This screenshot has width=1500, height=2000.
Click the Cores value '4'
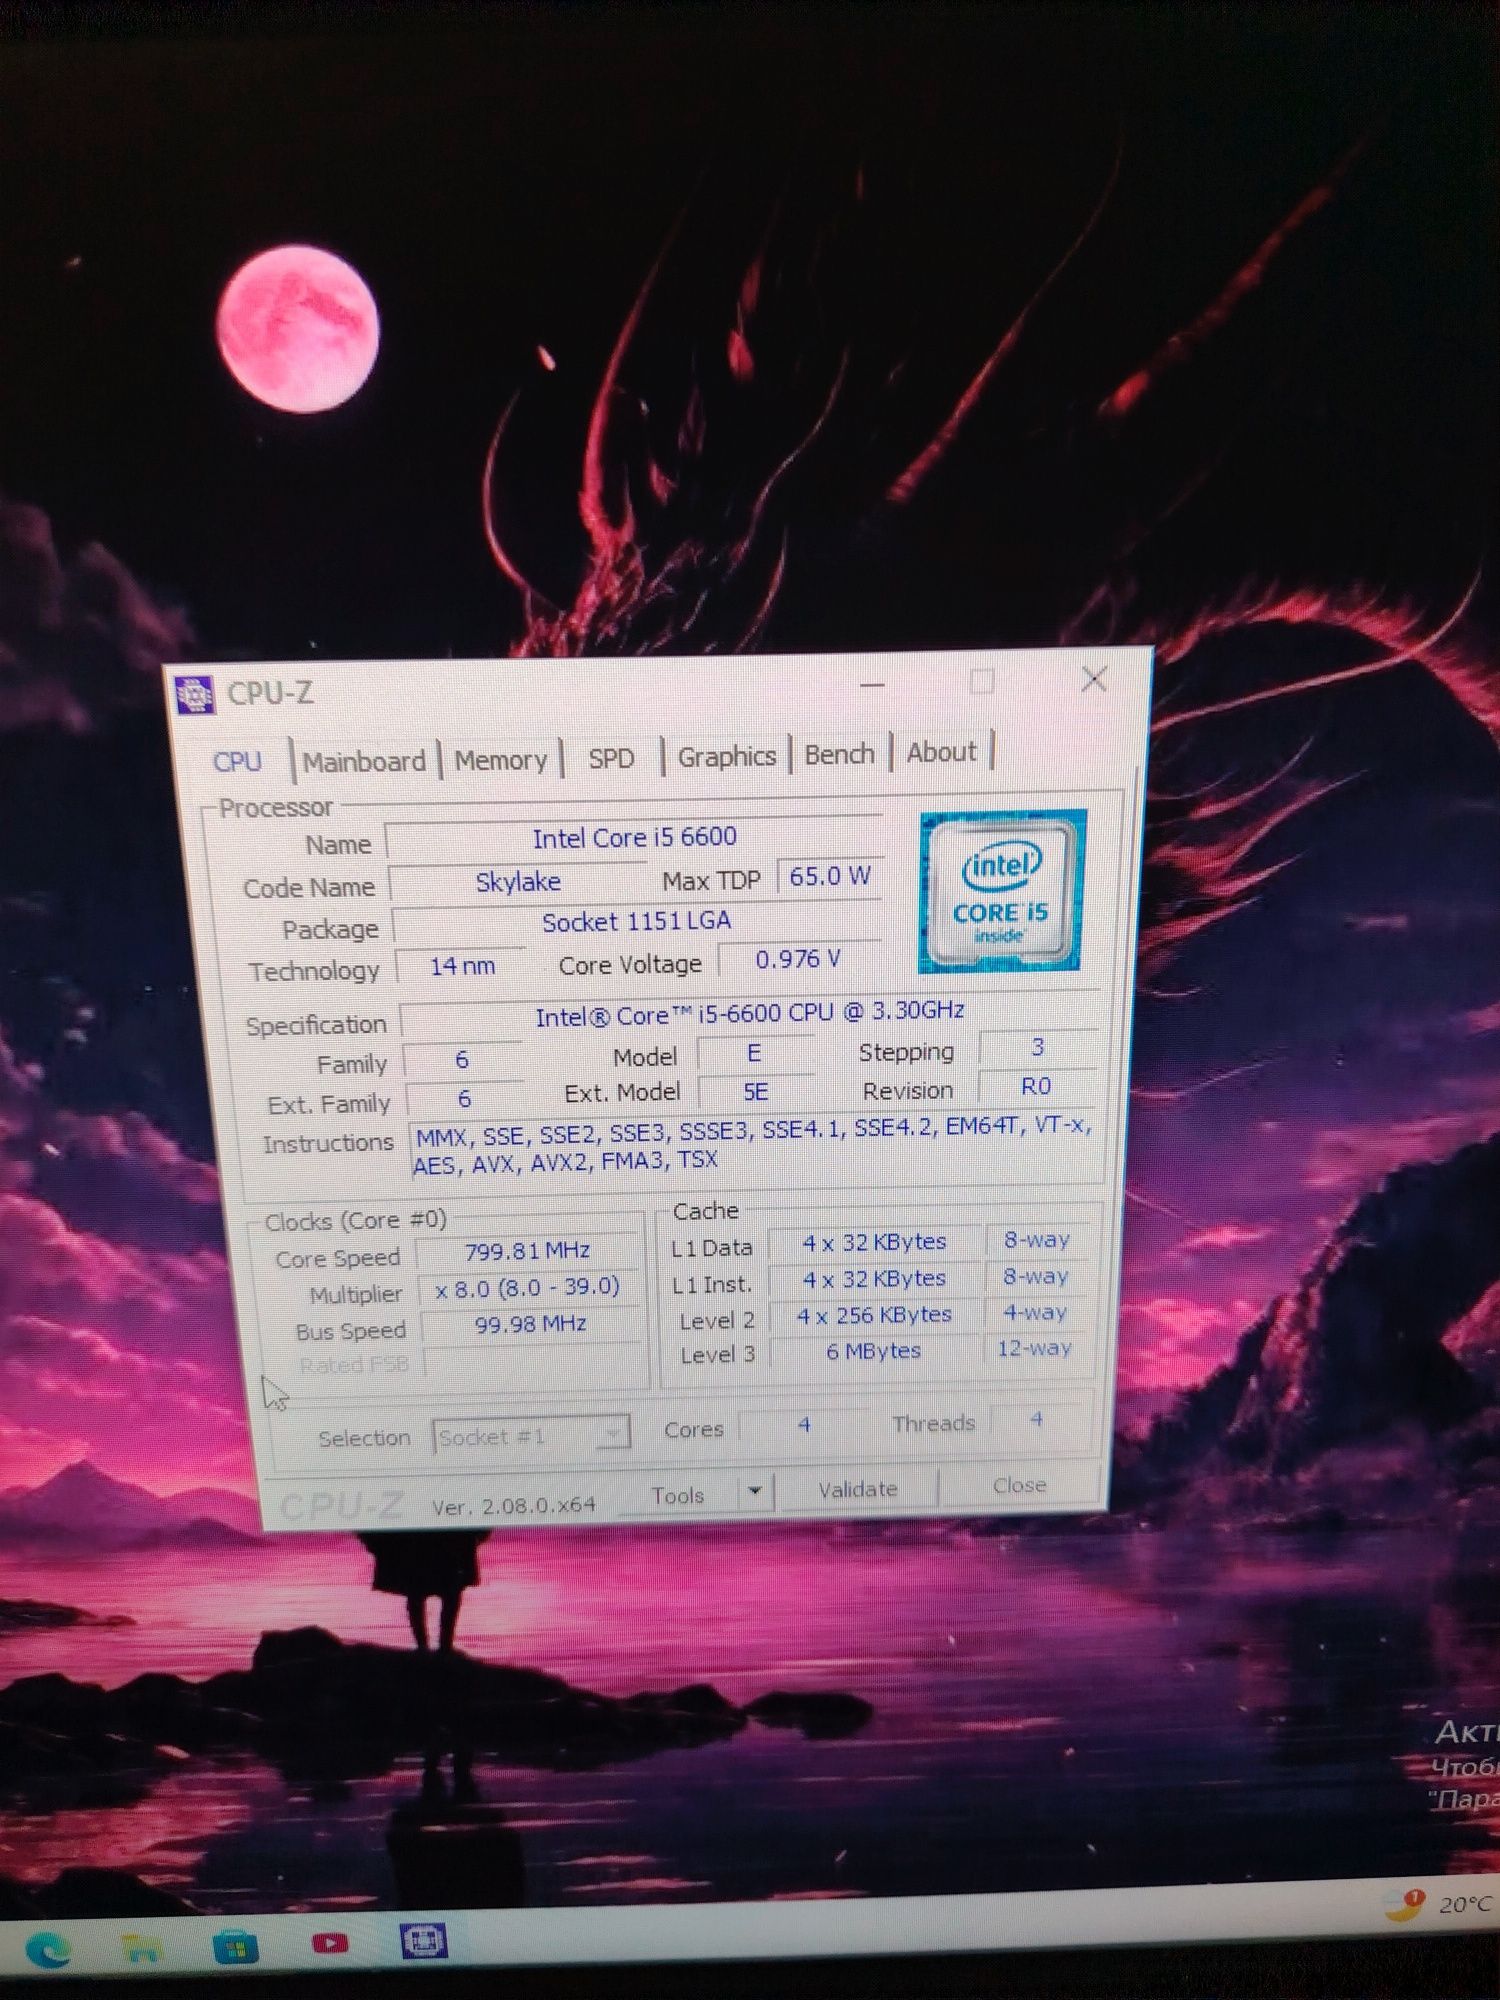tap(804, 1424)
